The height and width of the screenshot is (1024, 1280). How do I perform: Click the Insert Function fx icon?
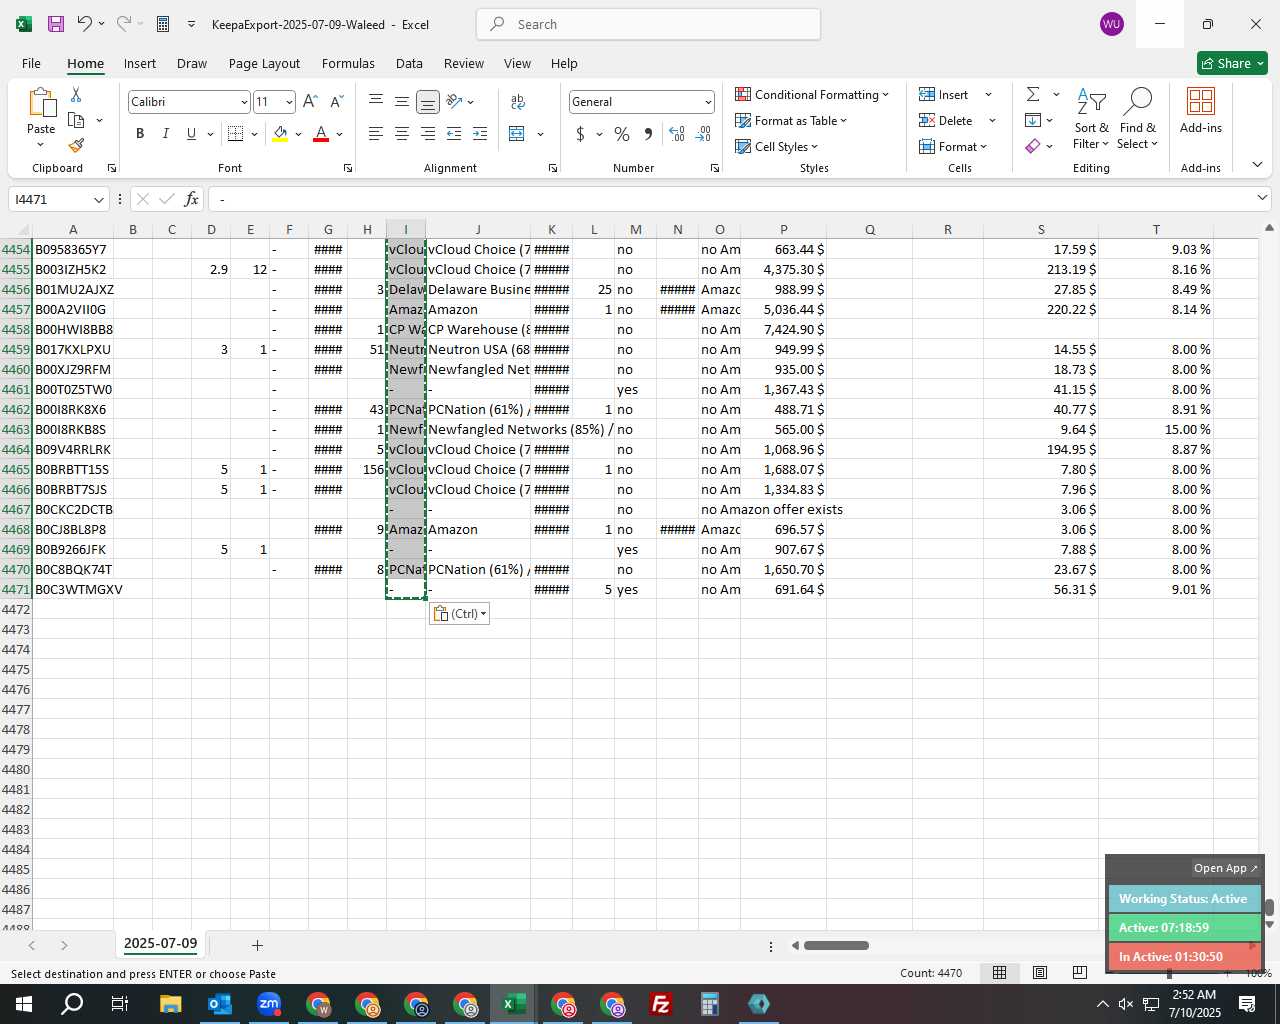tap(192, 199)
